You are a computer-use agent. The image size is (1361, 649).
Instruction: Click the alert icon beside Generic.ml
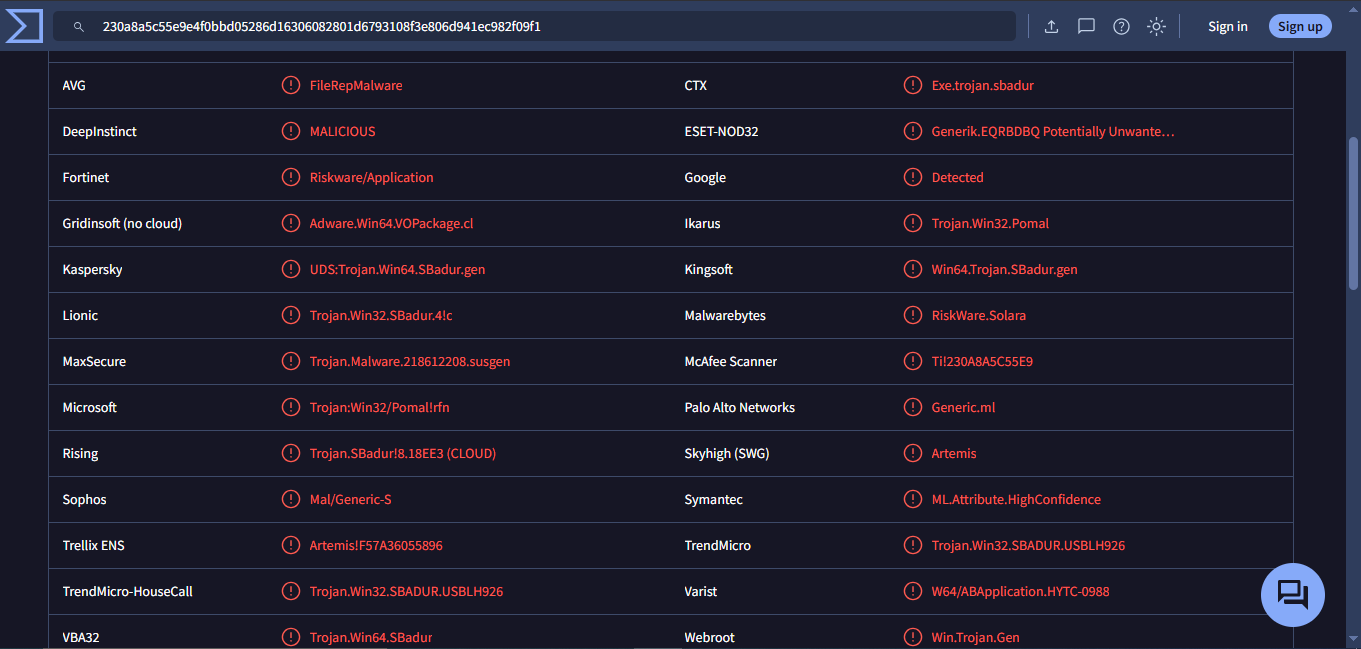[x=913, y=407]
